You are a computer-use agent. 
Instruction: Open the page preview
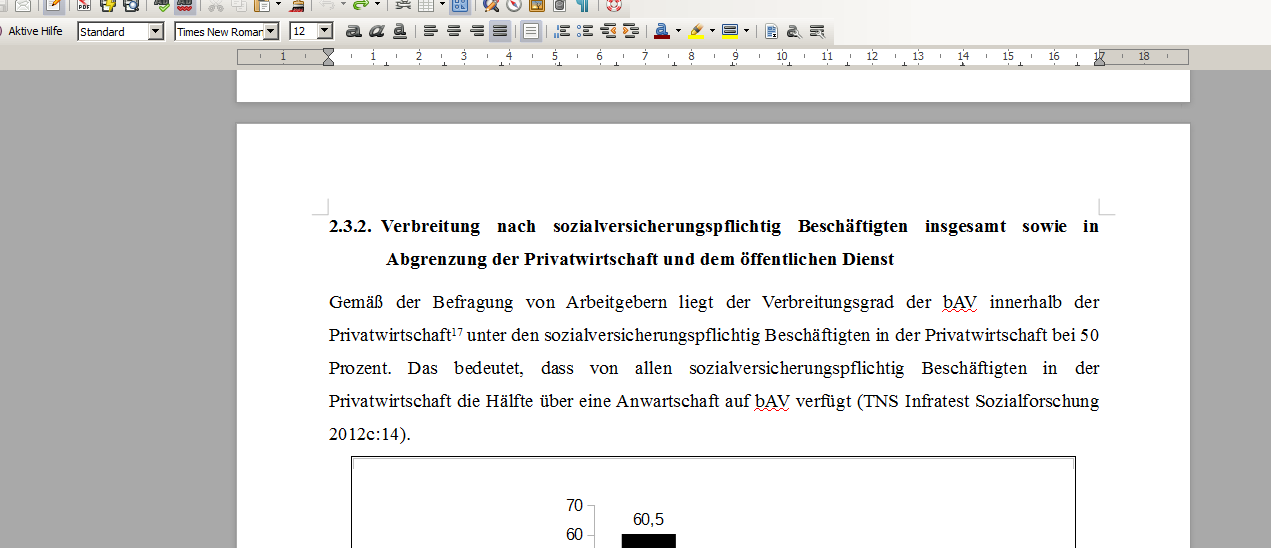pos(131,5)
